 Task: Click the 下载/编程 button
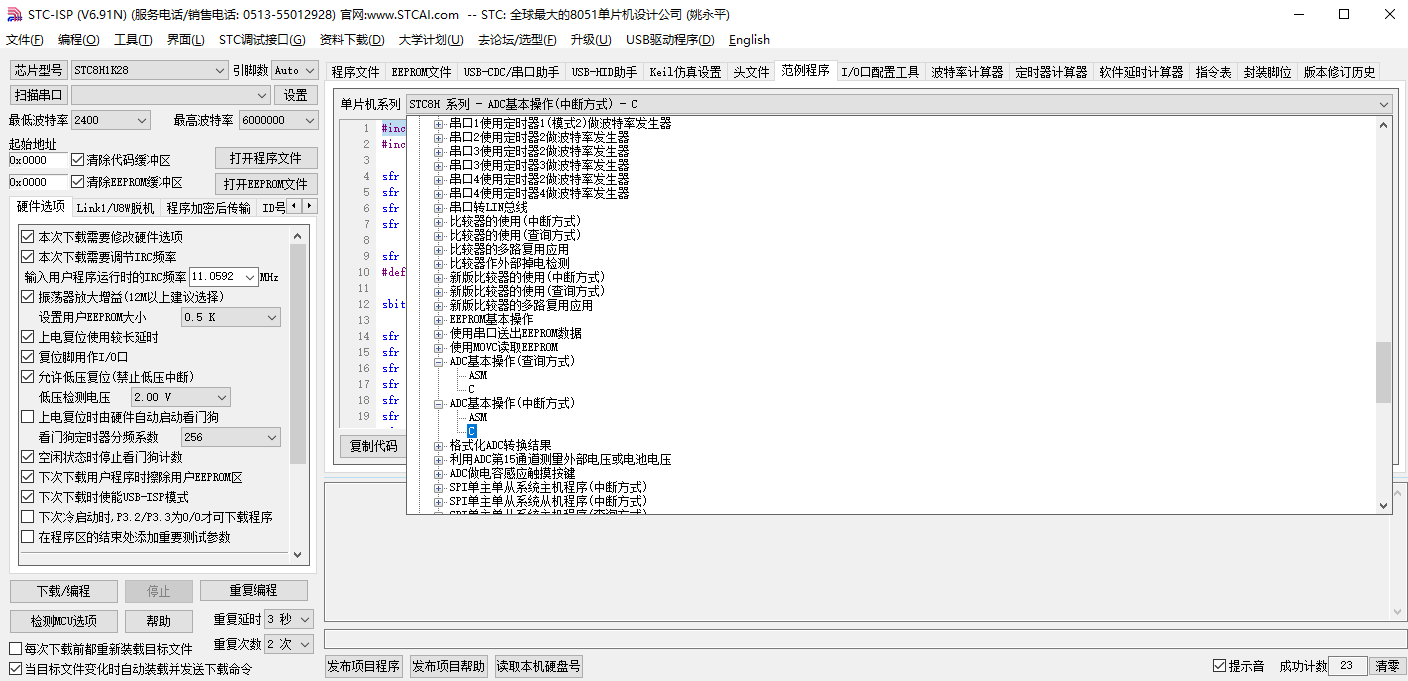pyautogui.click(x=64, y=591)
